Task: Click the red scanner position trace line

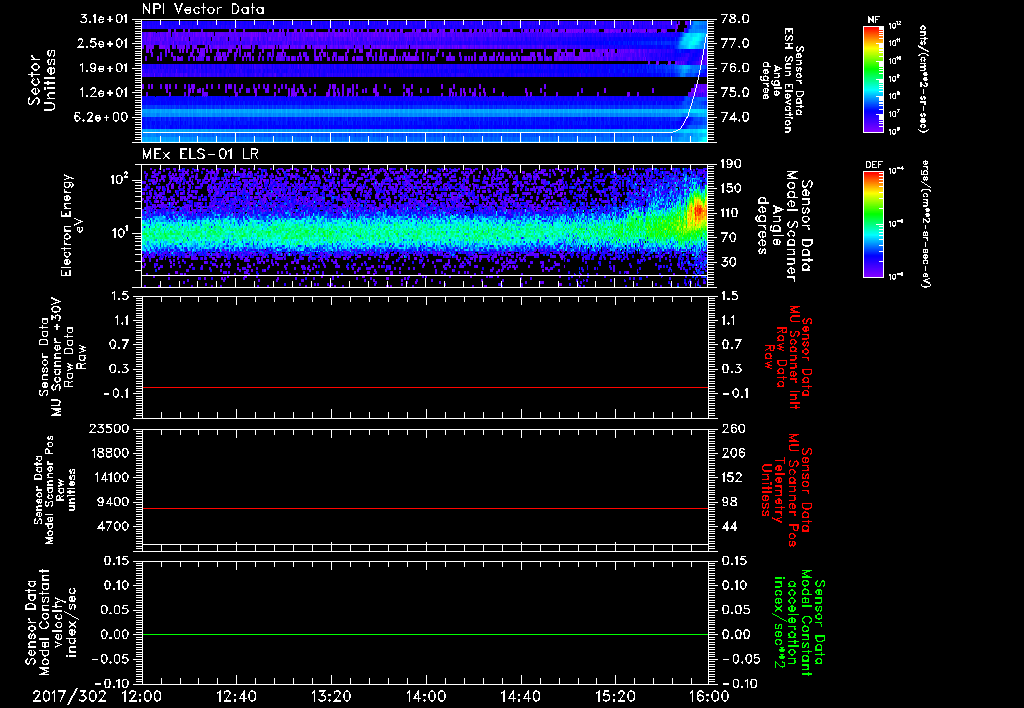Action: [425, 509]
